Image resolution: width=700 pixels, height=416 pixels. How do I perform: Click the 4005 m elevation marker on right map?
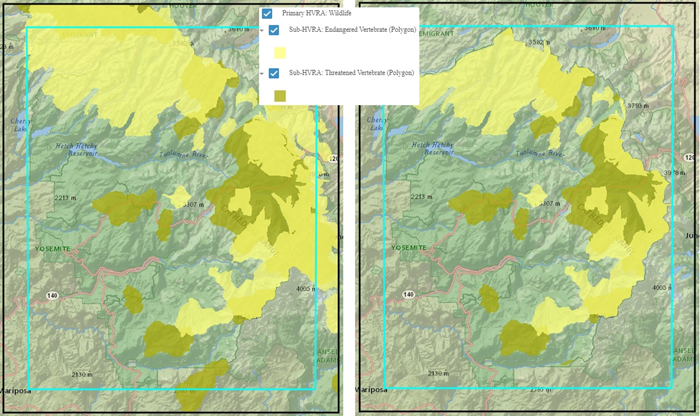pos(659,287)
